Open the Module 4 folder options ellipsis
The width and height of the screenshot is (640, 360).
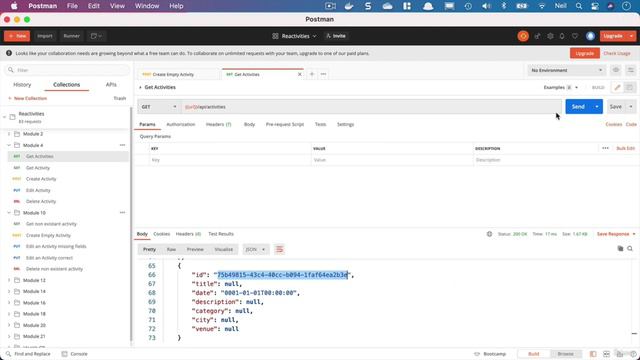[x=122, y=145]
